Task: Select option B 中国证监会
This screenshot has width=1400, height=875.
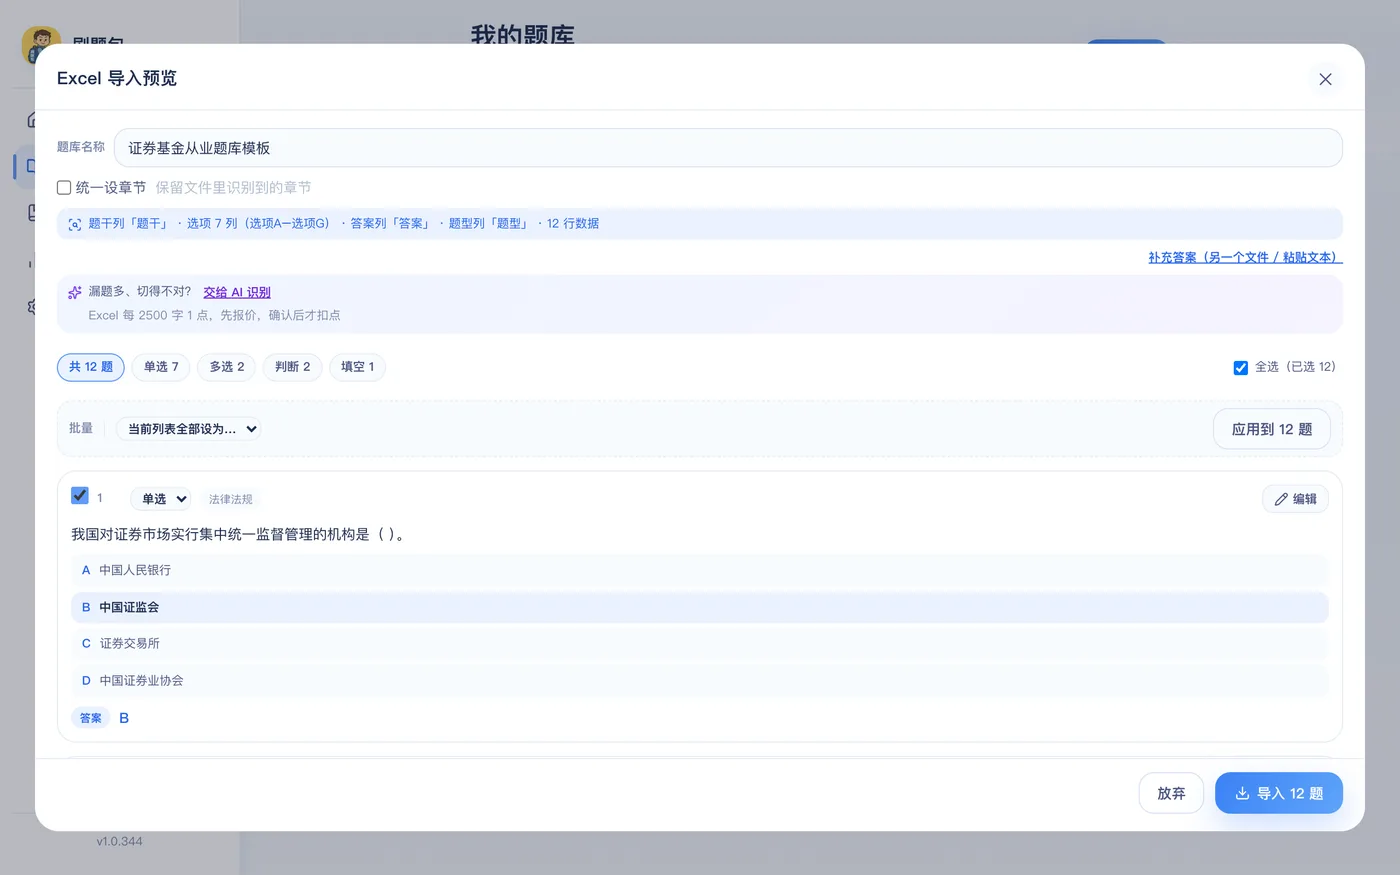Action: 700,607
